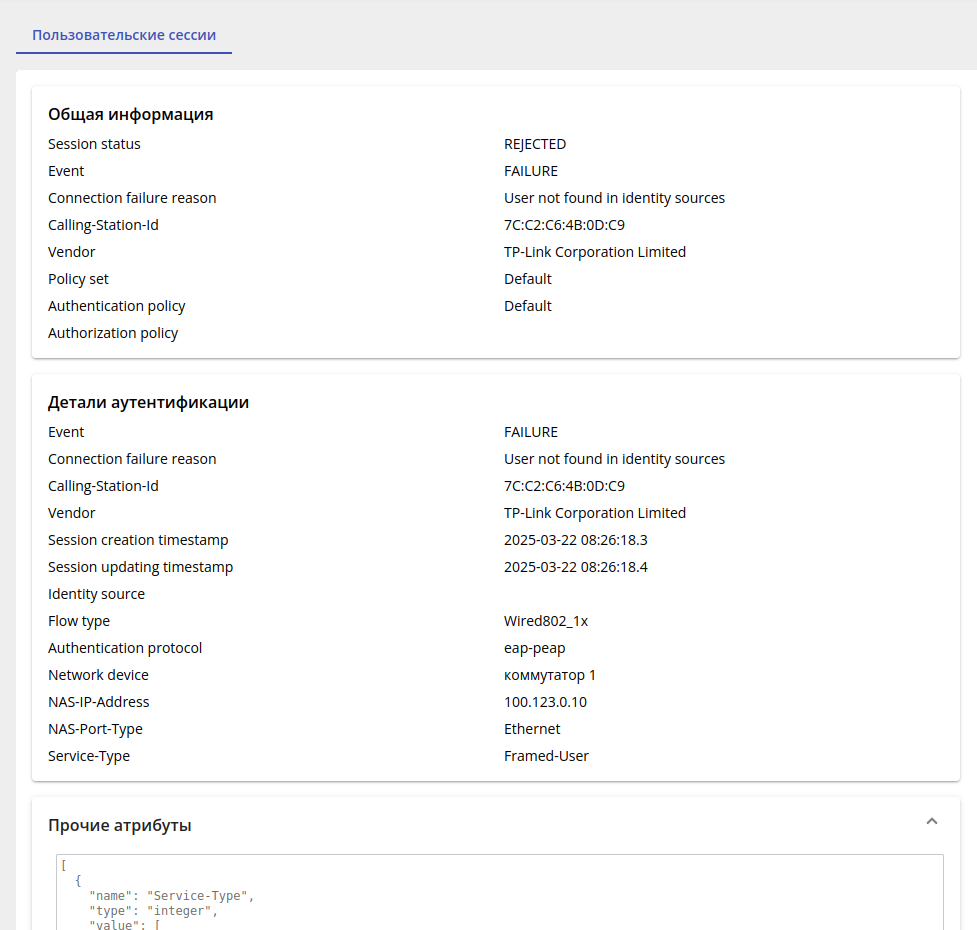Click the Wired802_1x flow type value
Screen dimensions: 977x930
[x=546, y=621]
